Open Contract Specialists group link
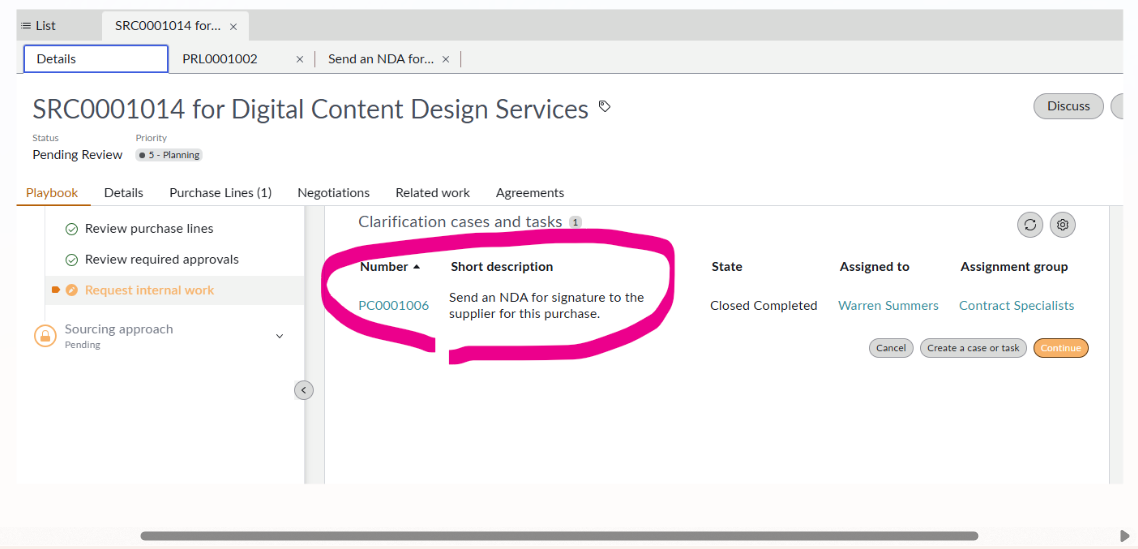1138x549 pixels. click(1016, 306)
